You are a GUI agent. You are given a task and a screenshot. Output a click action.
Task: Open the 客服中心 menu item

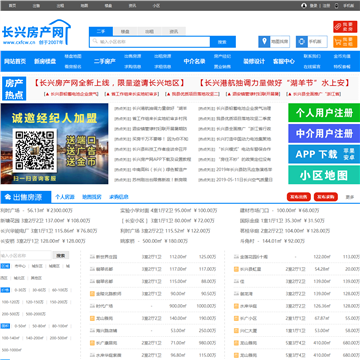tap(284, 61)
